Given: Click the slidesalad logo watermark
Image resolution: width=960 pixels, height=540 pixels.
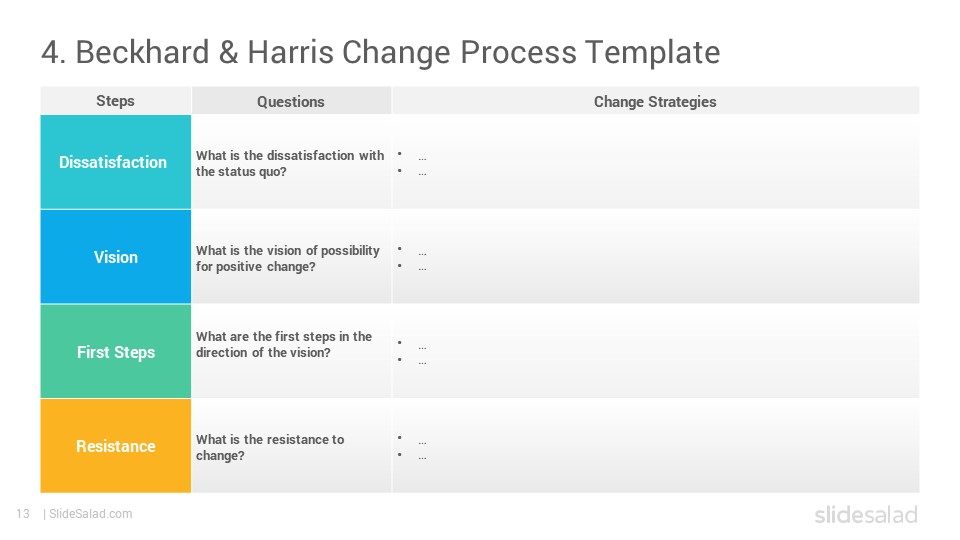Looking at the screenshot, I should pos(866,514).
